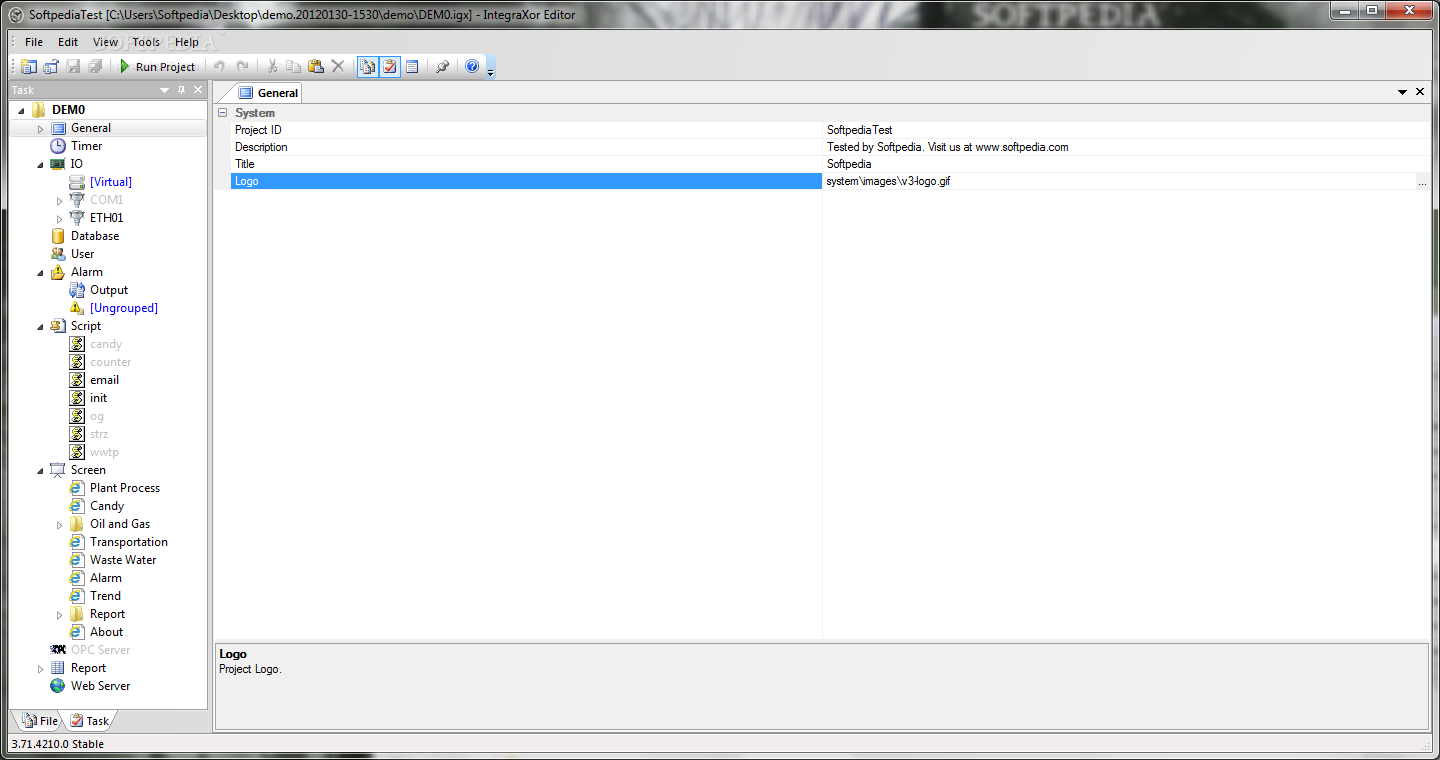This screenshot has height=760, width=1440.
Task: Click the Redo toolbar icon
Action: tap(242, 67)
